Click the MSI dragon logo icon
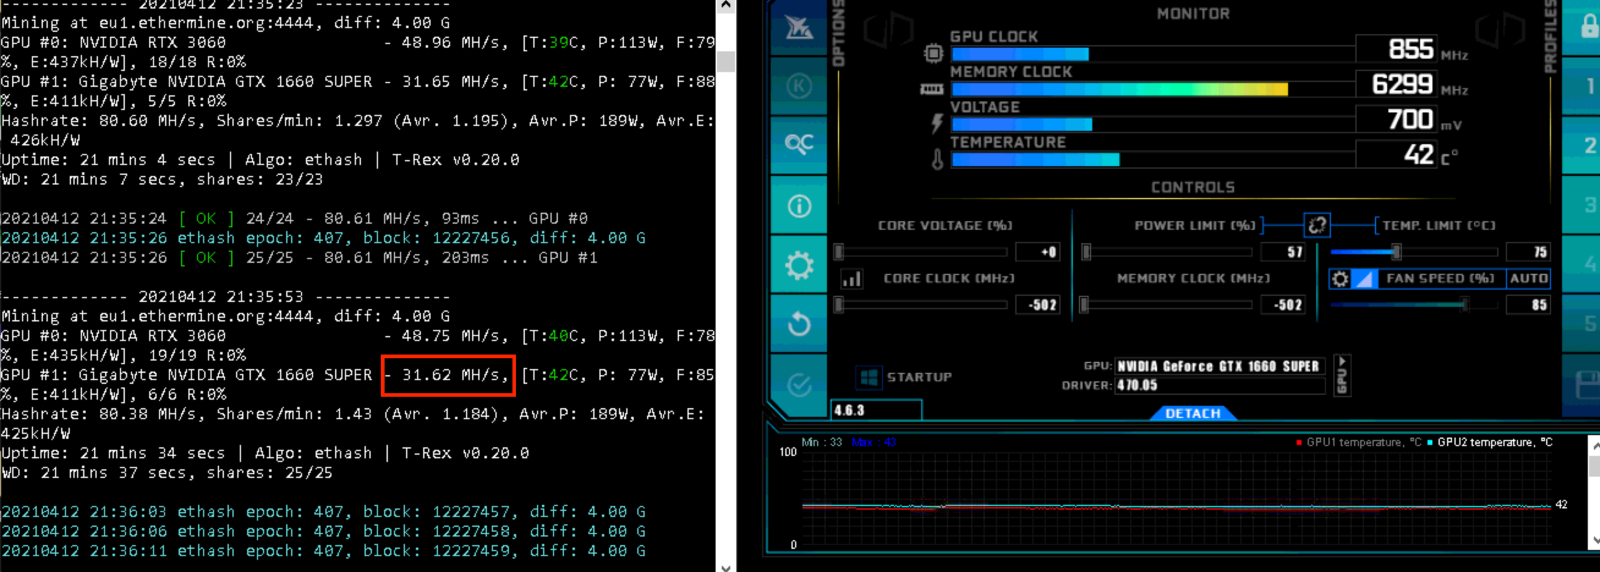 [798, 27]
